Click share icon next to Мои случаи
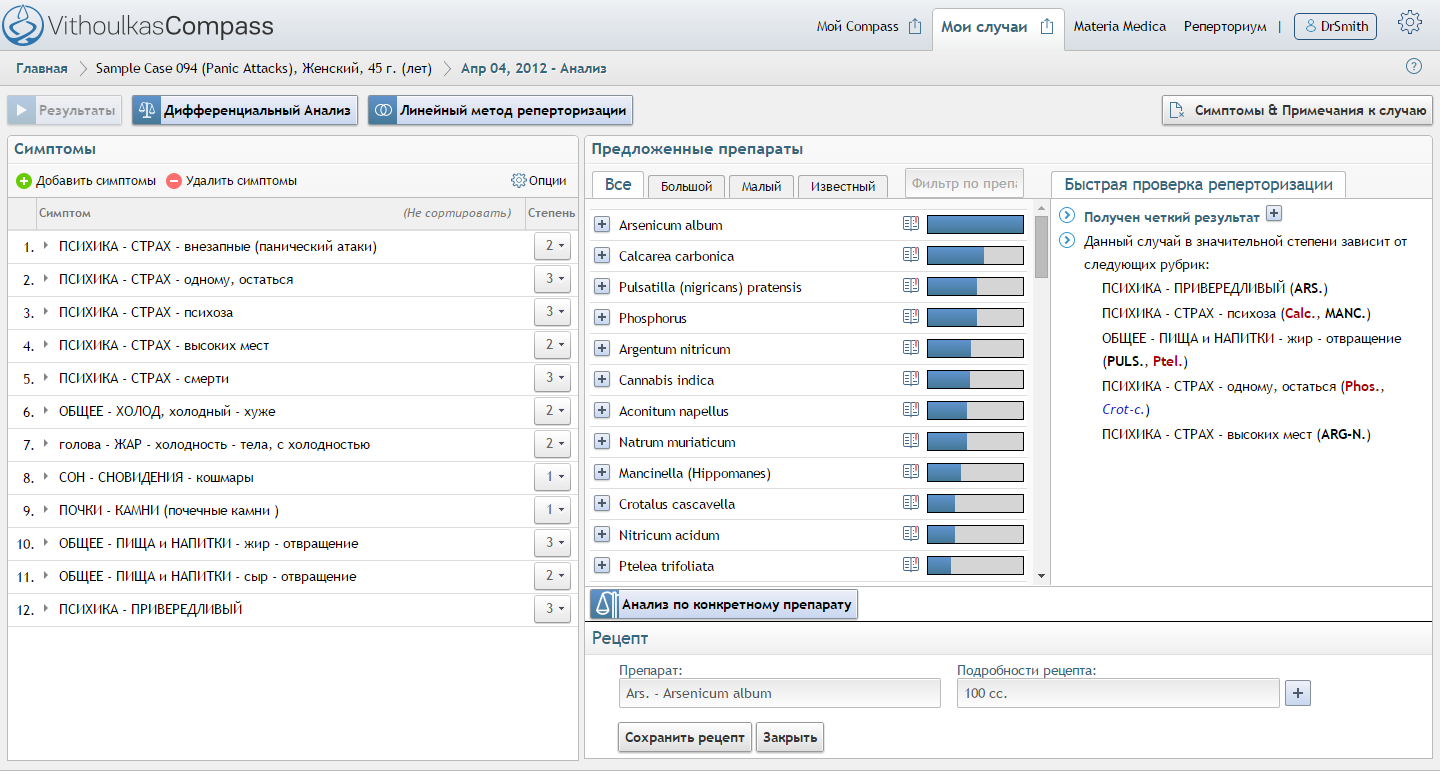The image size is (1440, 771). coord(1047,27)
